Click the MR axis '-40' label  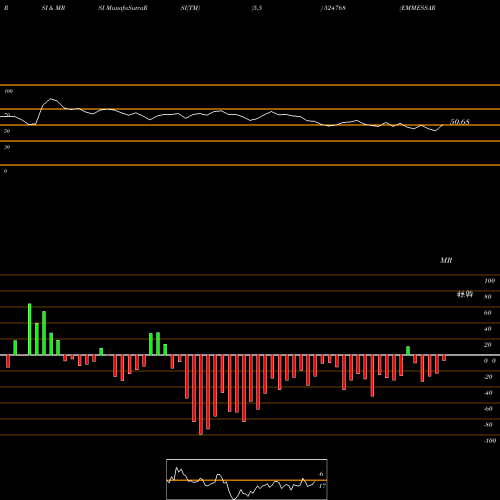coord(488,393)
